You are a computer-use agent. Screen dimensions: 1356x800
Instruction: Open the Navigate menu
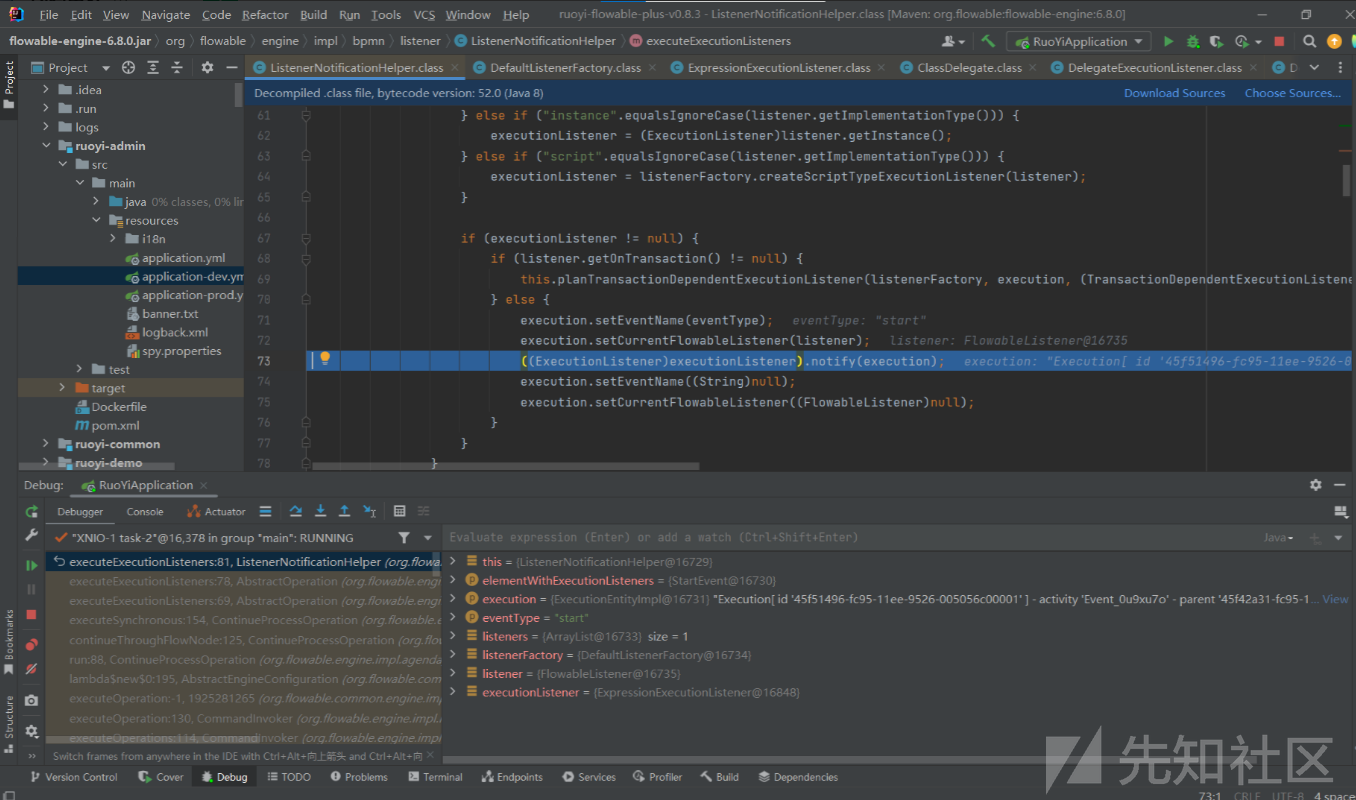point(165,15)
